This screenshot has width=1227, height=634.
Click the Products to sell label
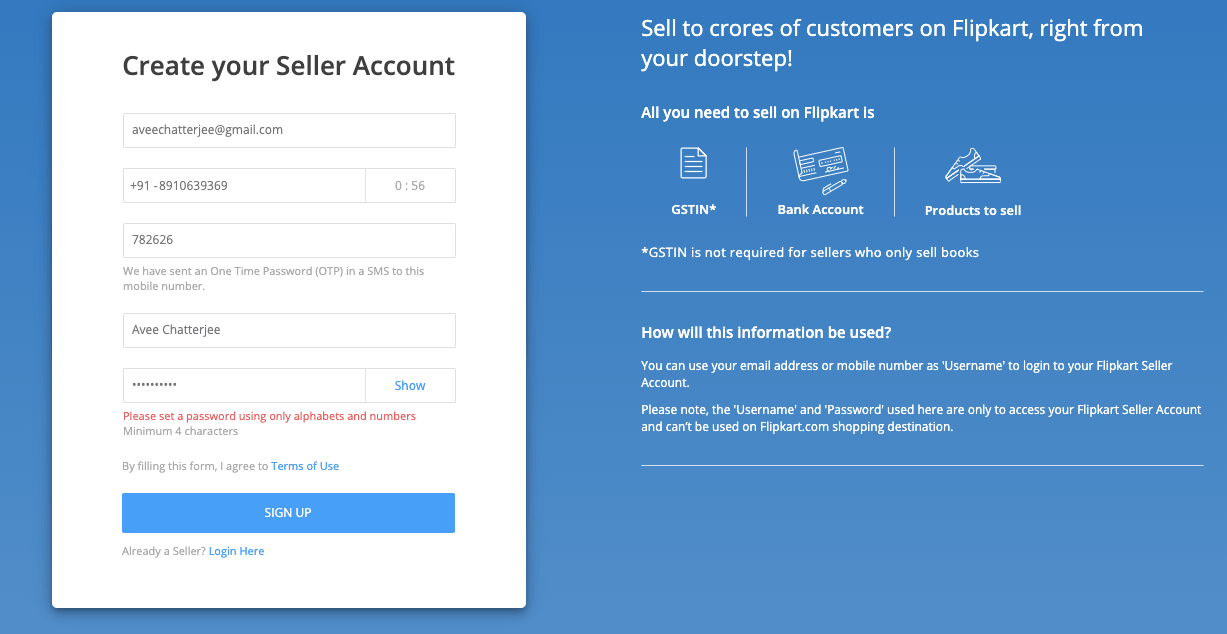point(973,210)
